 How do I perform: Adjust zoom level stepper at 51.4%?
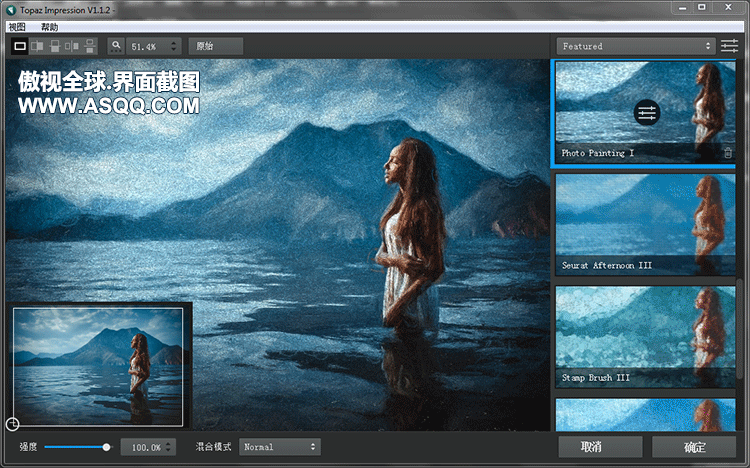[x=173, y=46]
